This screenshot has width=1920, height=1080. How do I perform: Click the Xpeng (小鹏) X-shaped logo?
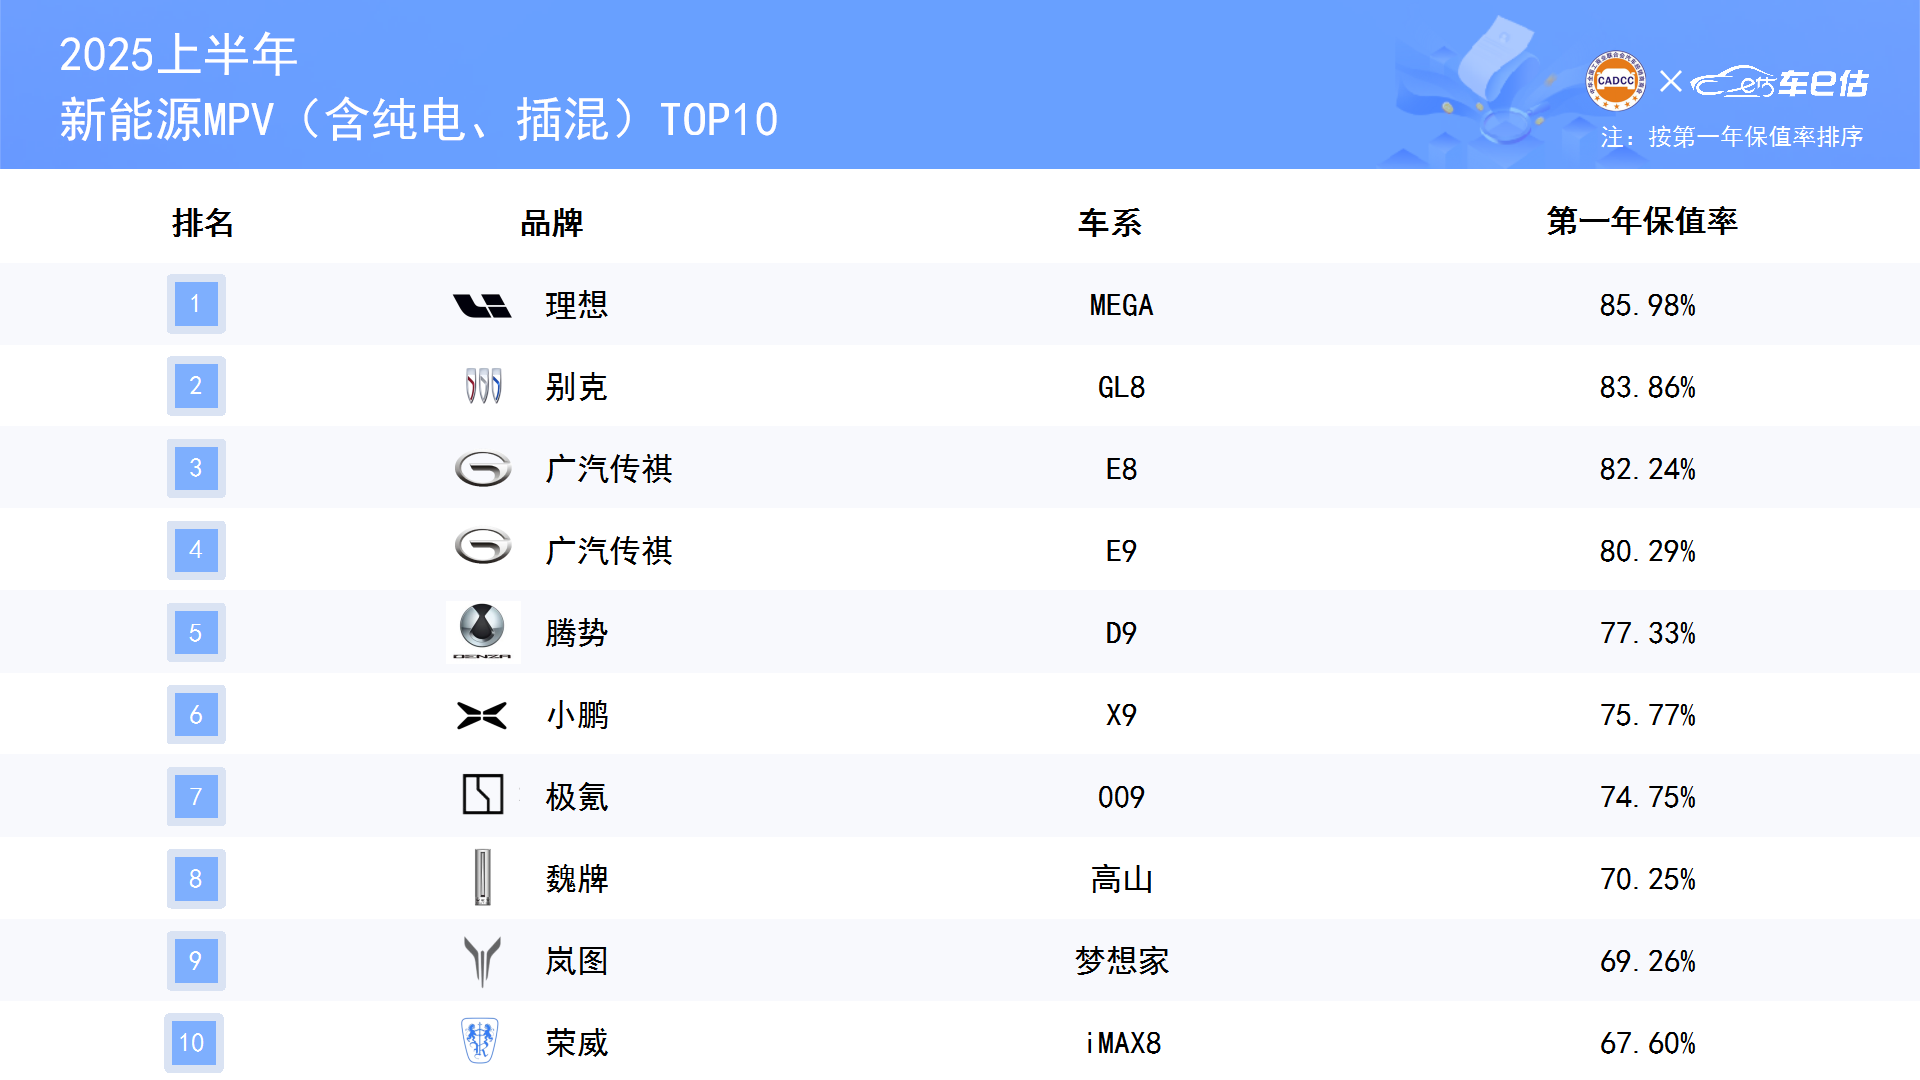(x=482, y=715)
